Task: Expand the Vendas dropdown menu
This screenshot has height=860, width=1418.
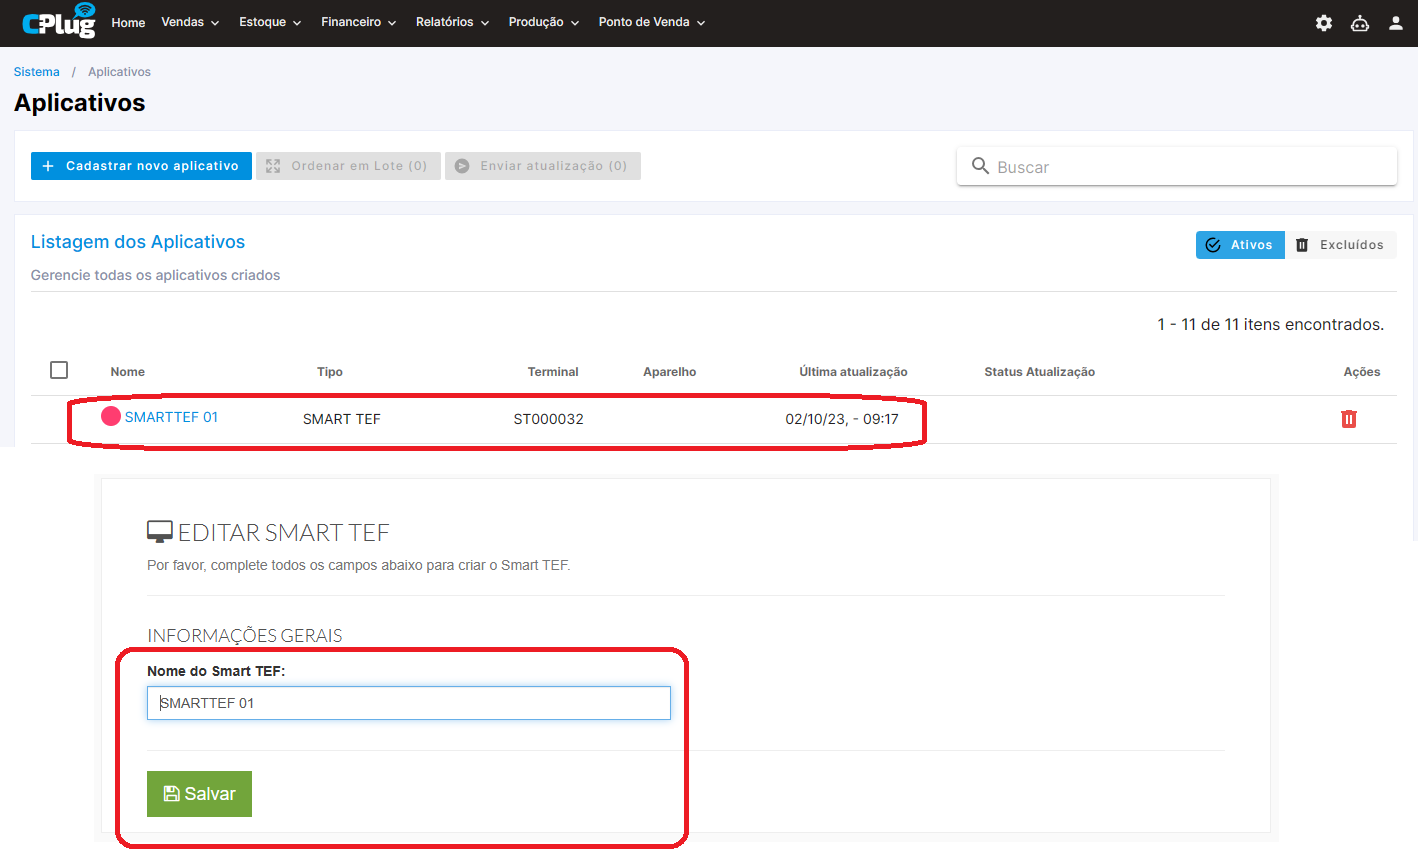Action: (190, 22)
